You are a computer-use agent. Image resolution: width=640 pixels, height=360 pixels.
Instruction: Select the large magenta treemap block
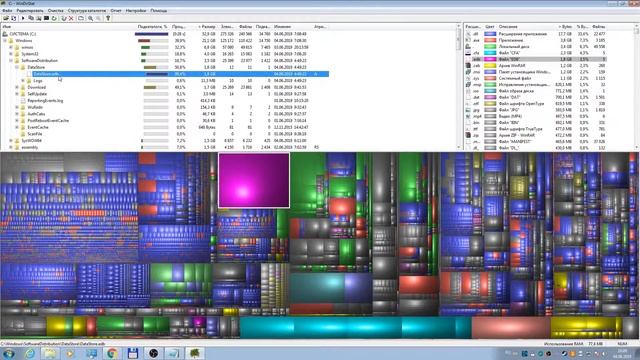pos(254,180)
